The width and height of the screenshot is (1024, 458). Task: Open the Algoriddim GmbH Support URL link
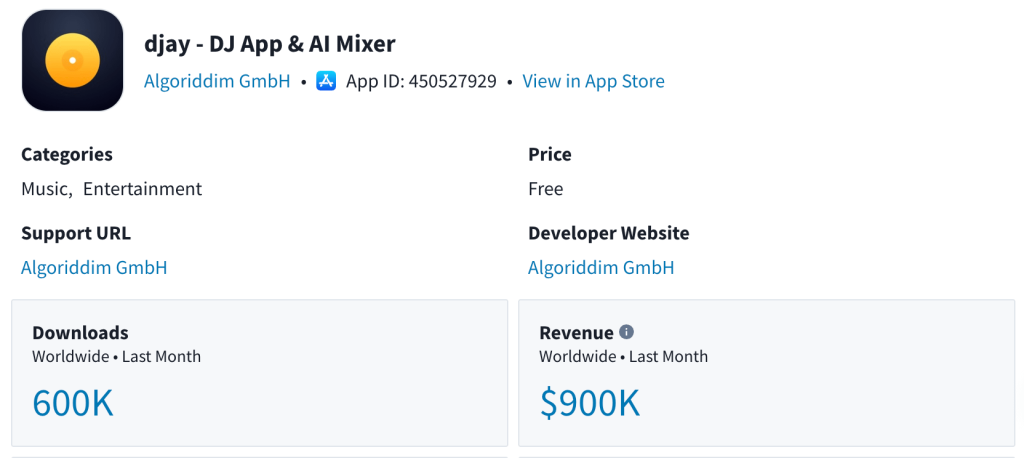coord(94,267)
